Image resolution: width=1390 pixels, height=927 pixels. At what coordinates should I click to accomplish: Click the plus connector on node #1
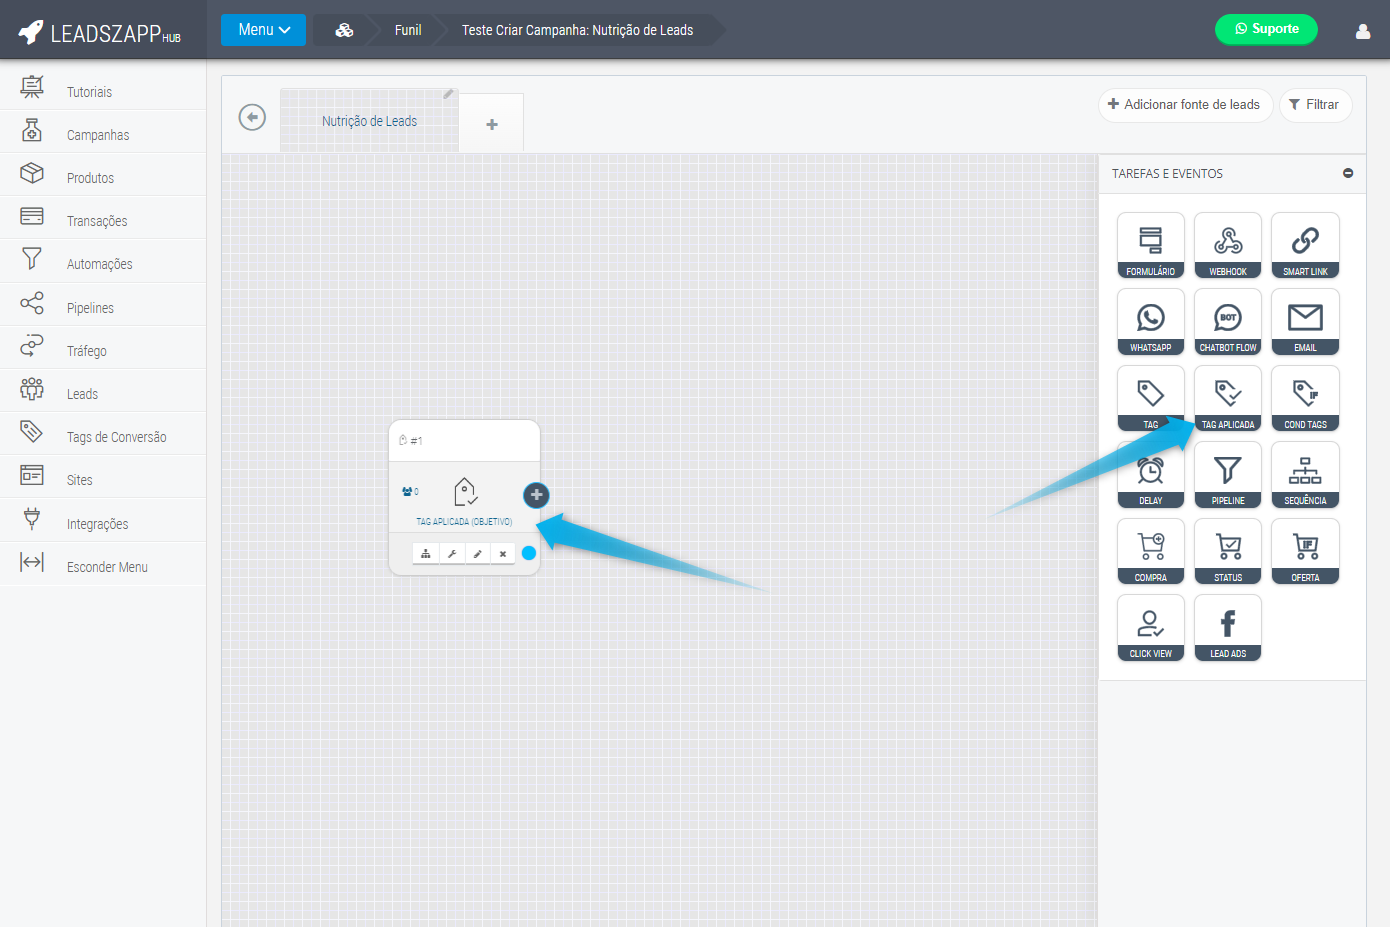[536, 495]
